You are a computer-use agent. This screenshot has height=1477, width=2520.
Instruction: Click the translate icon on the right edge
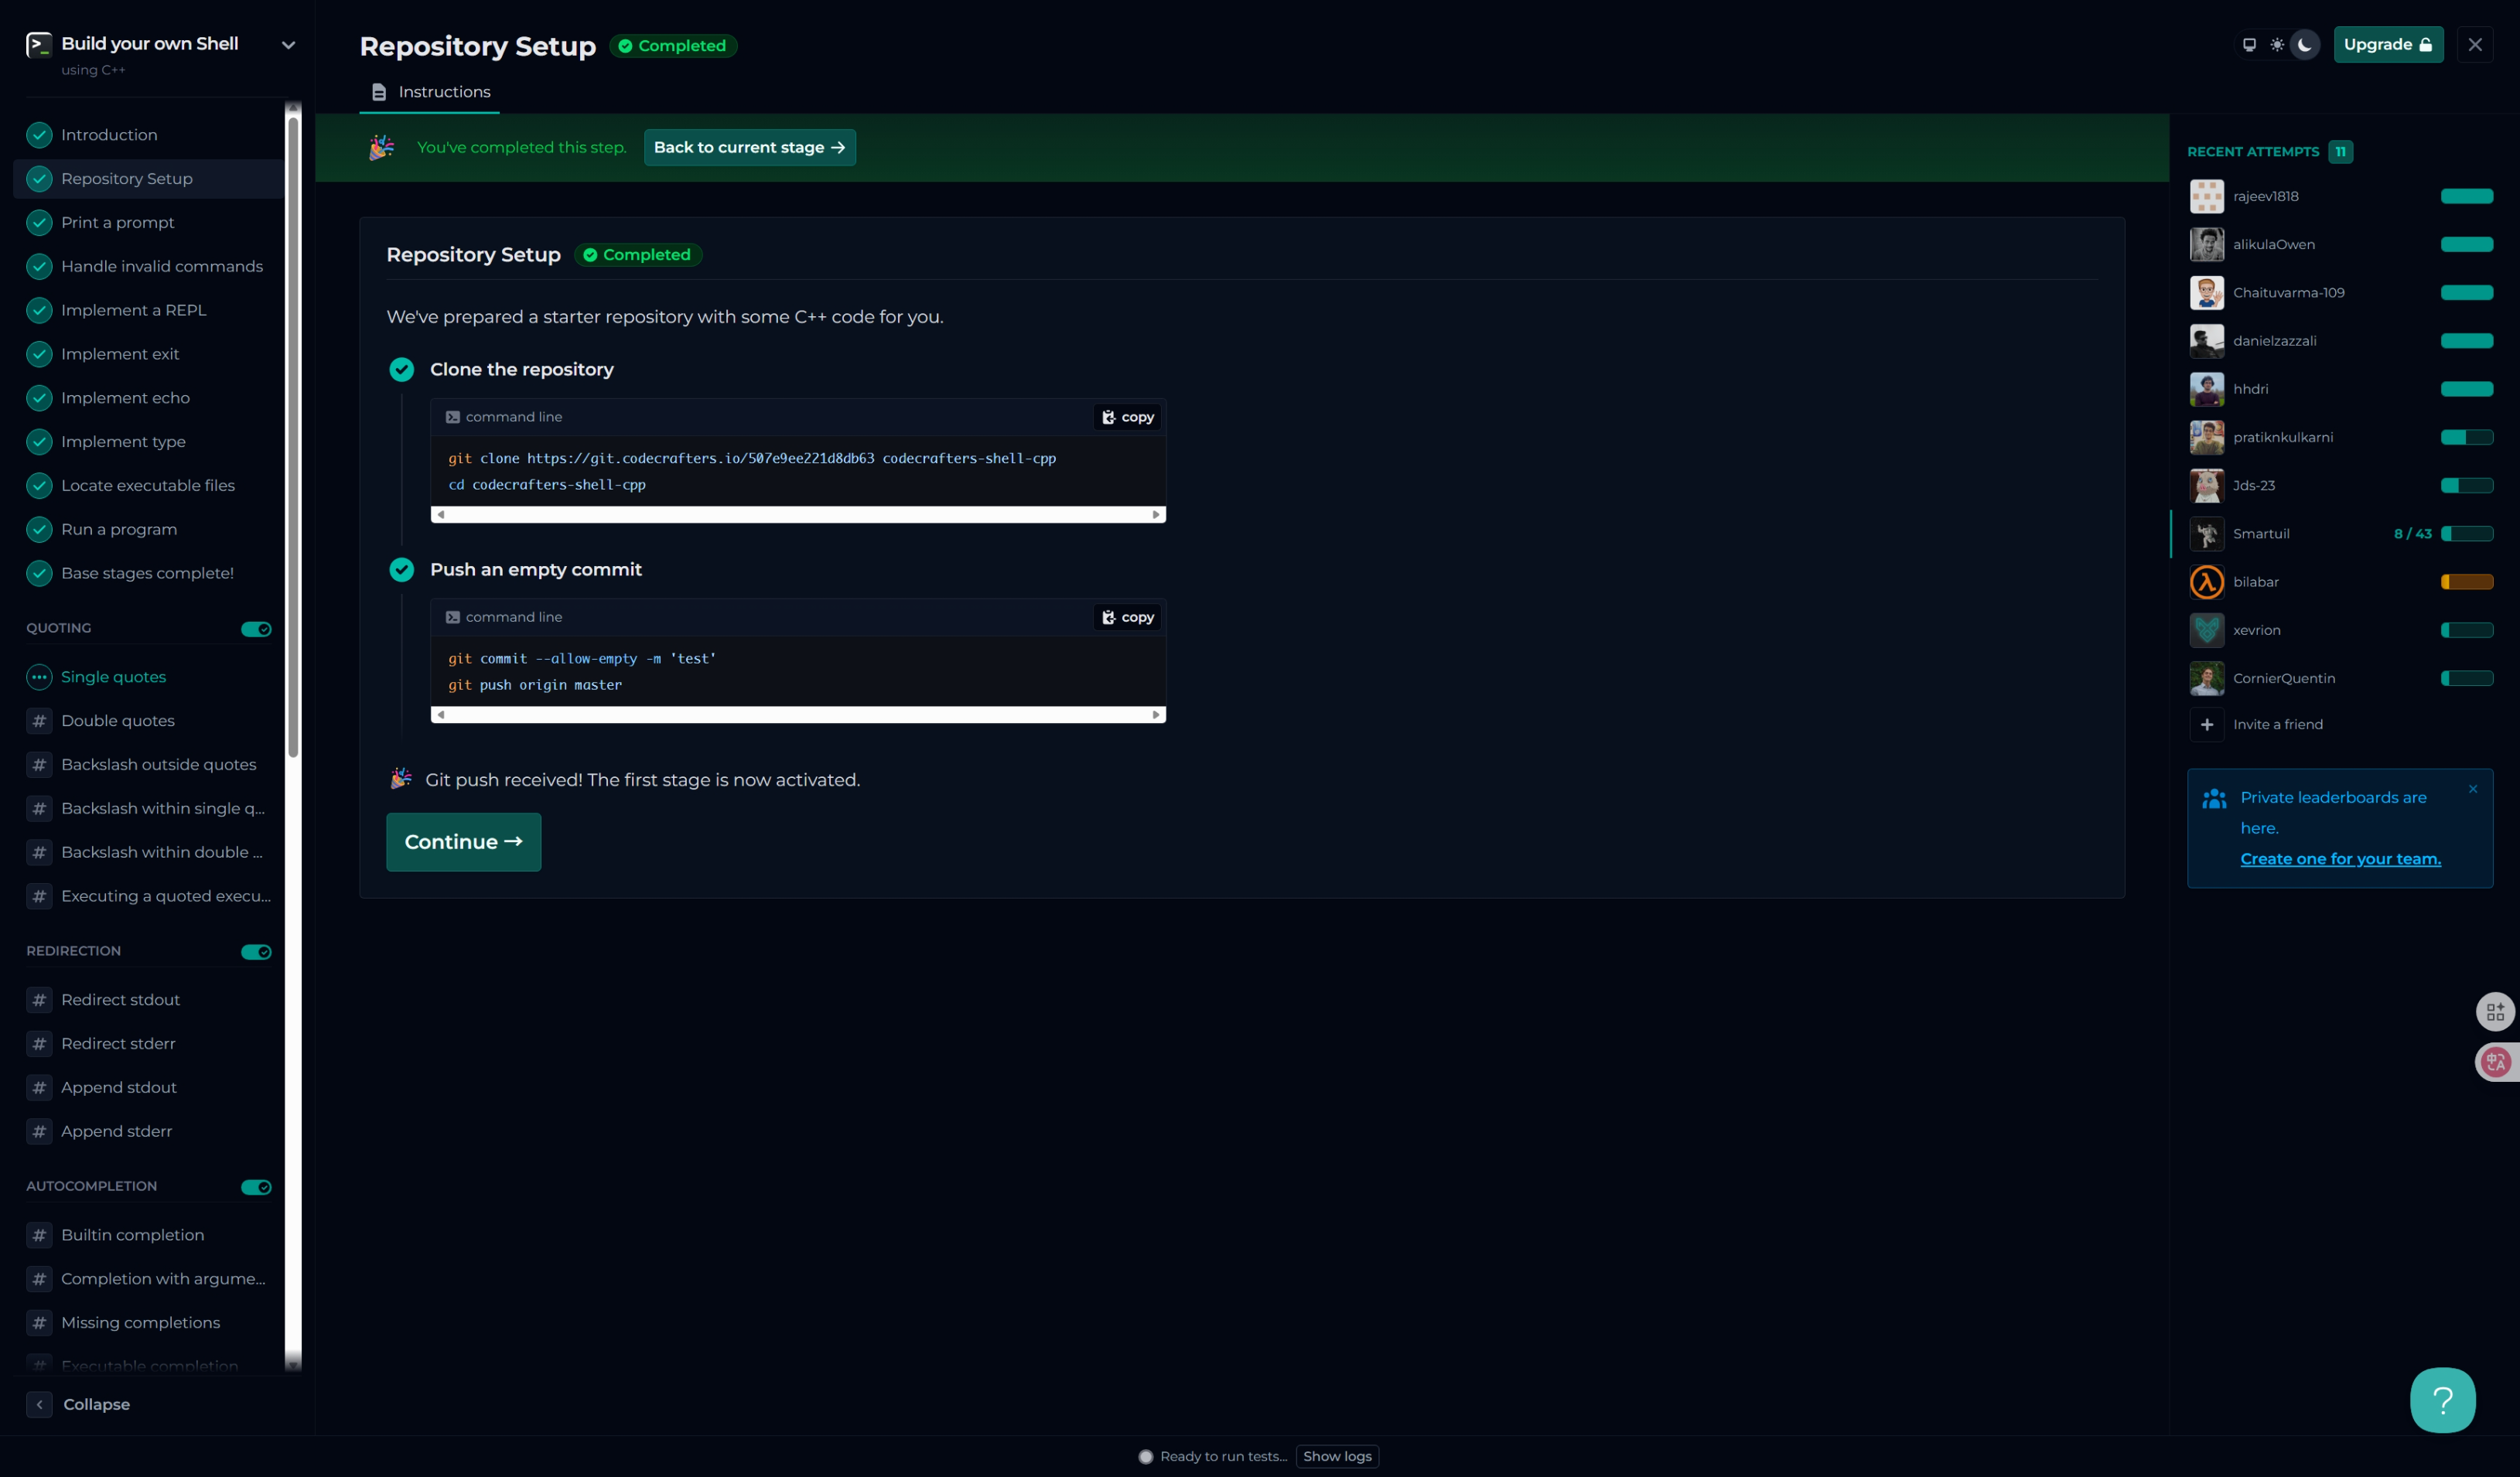(x=2495, y=1062)
